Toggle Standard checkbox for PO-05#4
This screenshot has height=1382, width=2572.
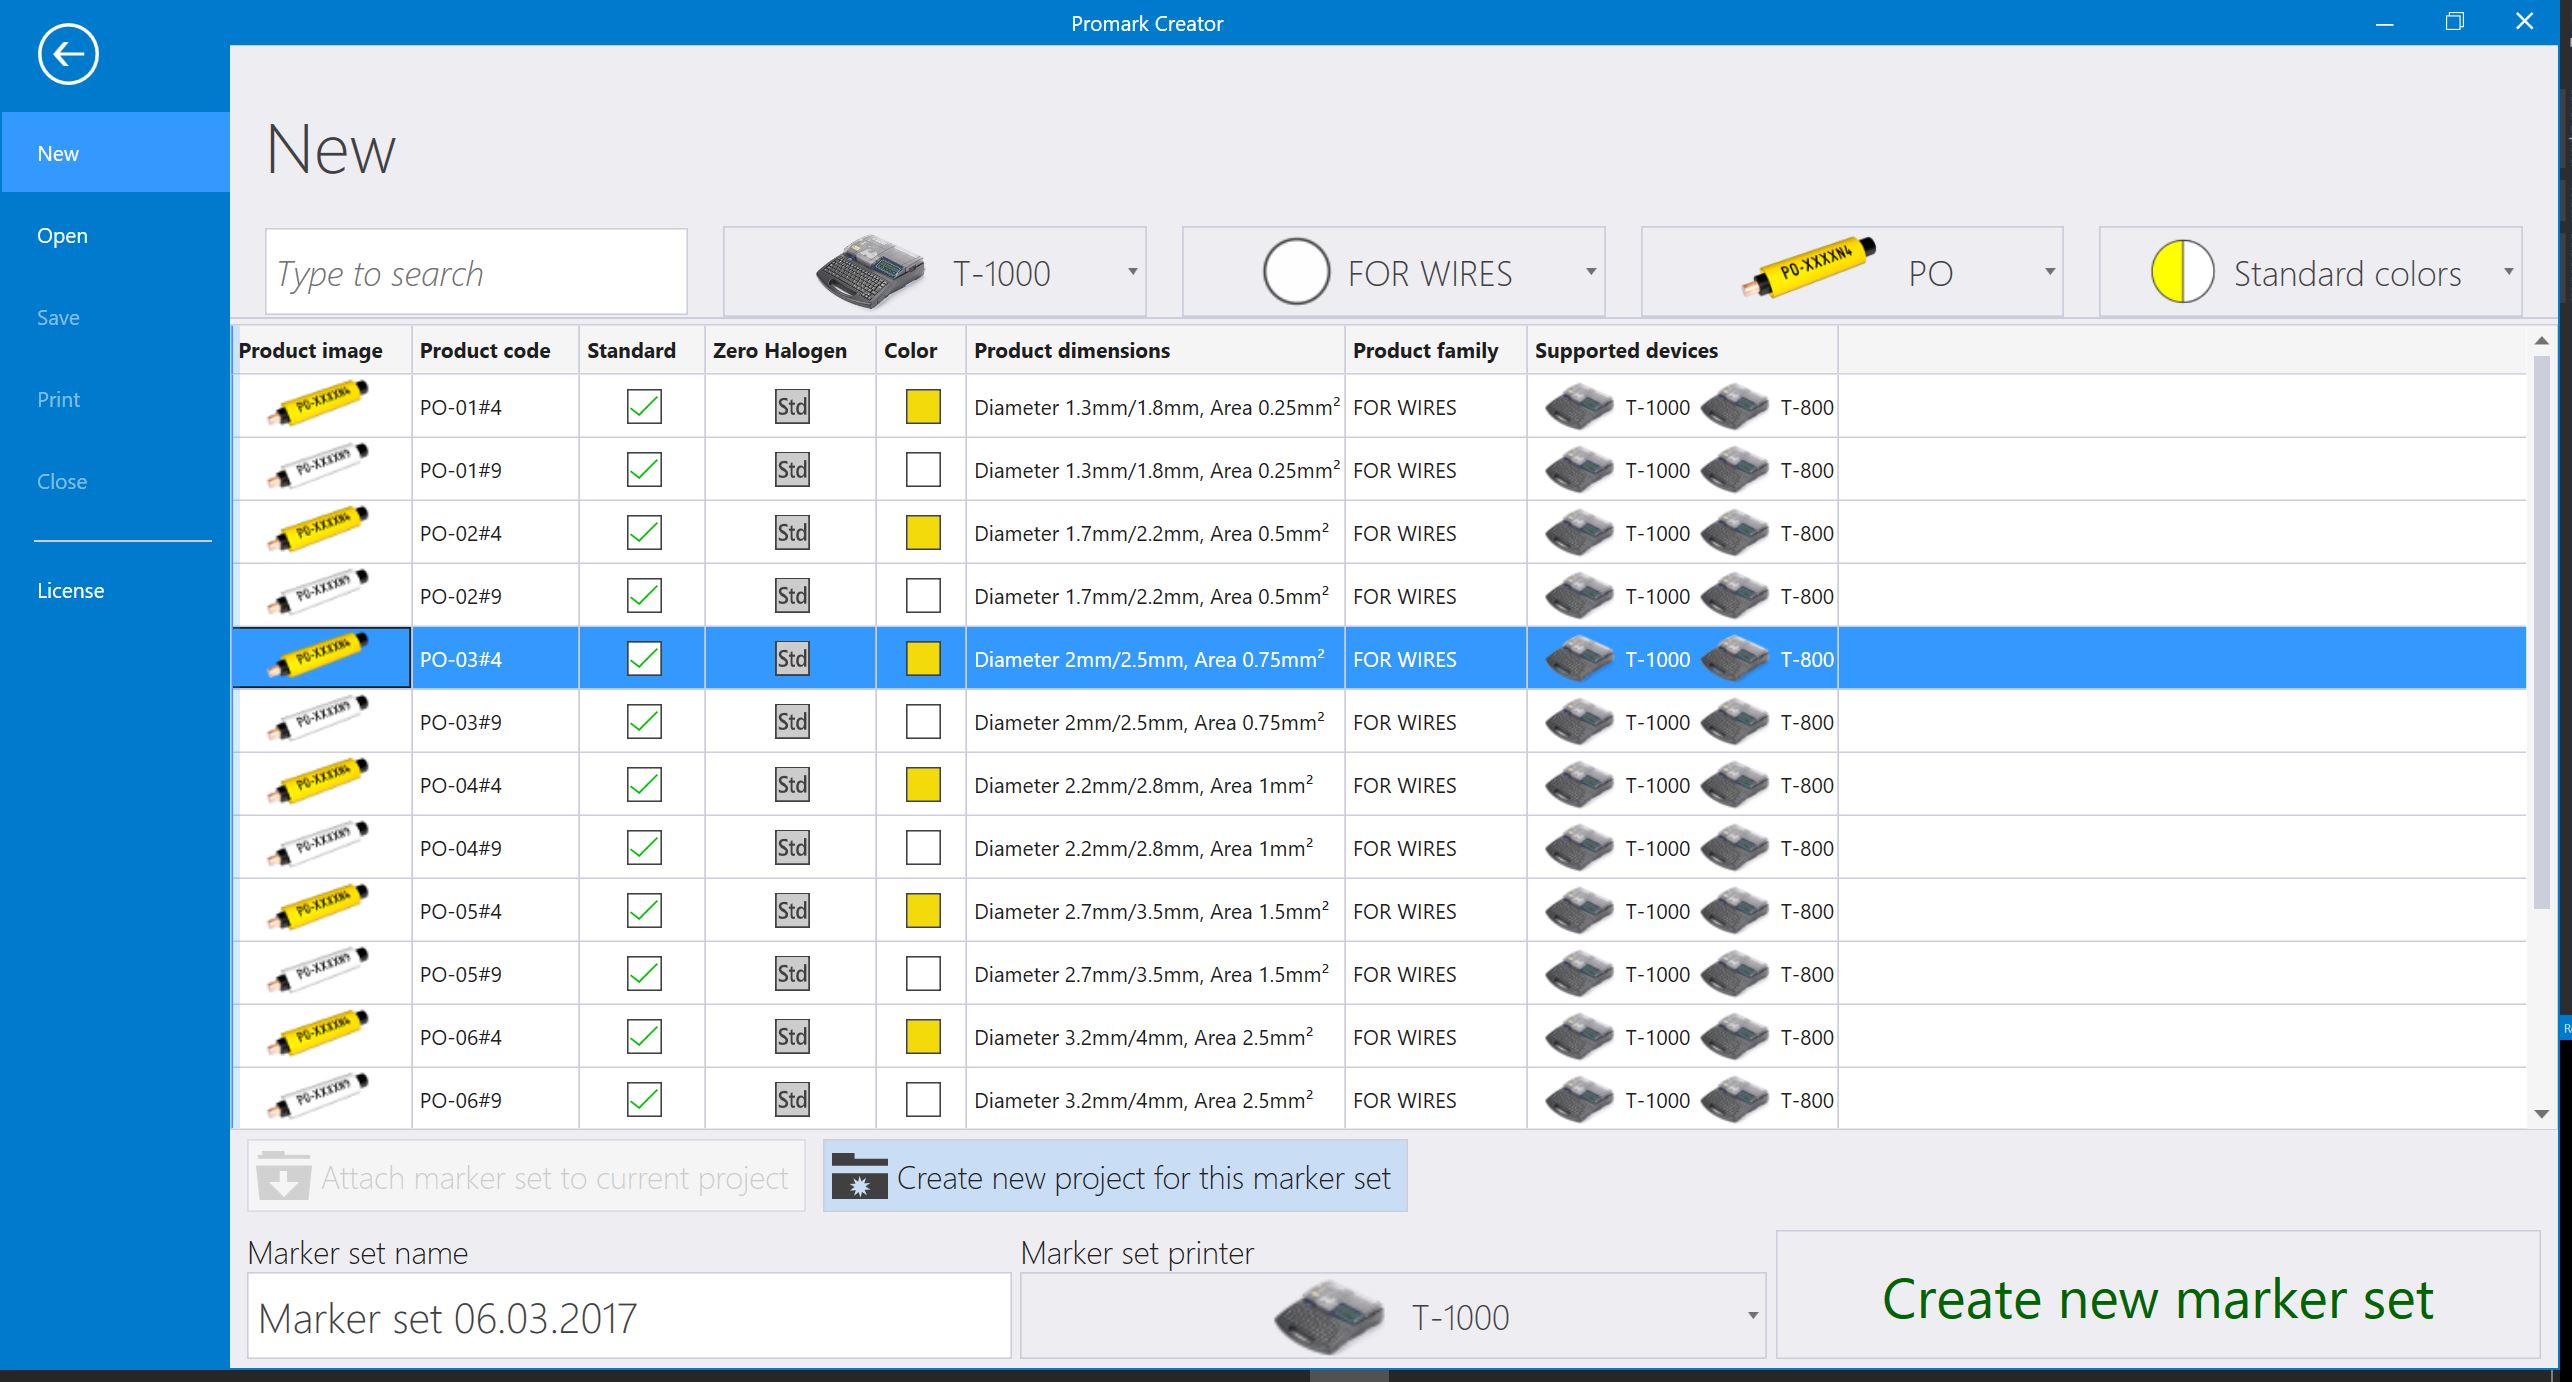(x=644, y=911)
